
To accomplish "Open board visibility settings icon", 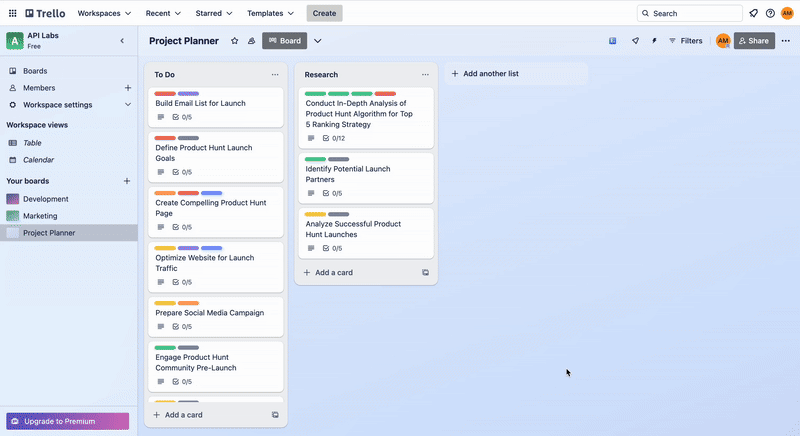I will click(x=251, y=41).
